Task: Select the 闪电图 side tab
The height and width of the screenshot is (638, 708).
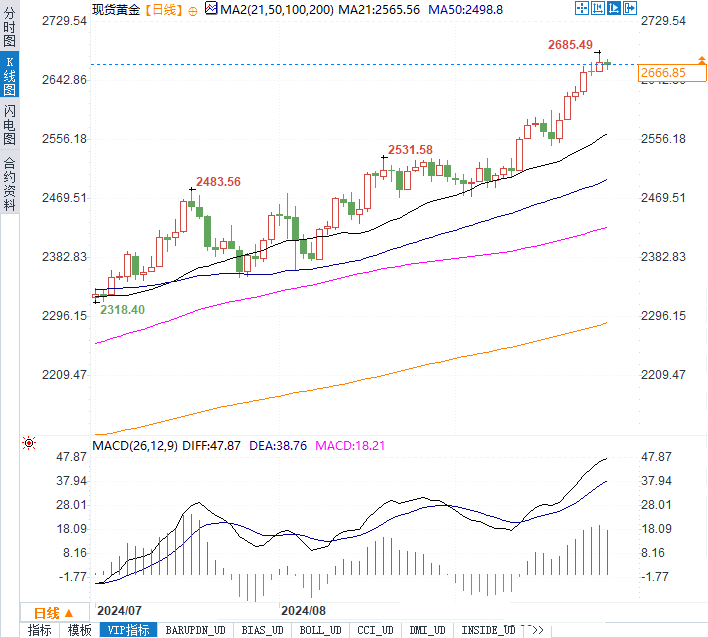Action: click(9, 124)
